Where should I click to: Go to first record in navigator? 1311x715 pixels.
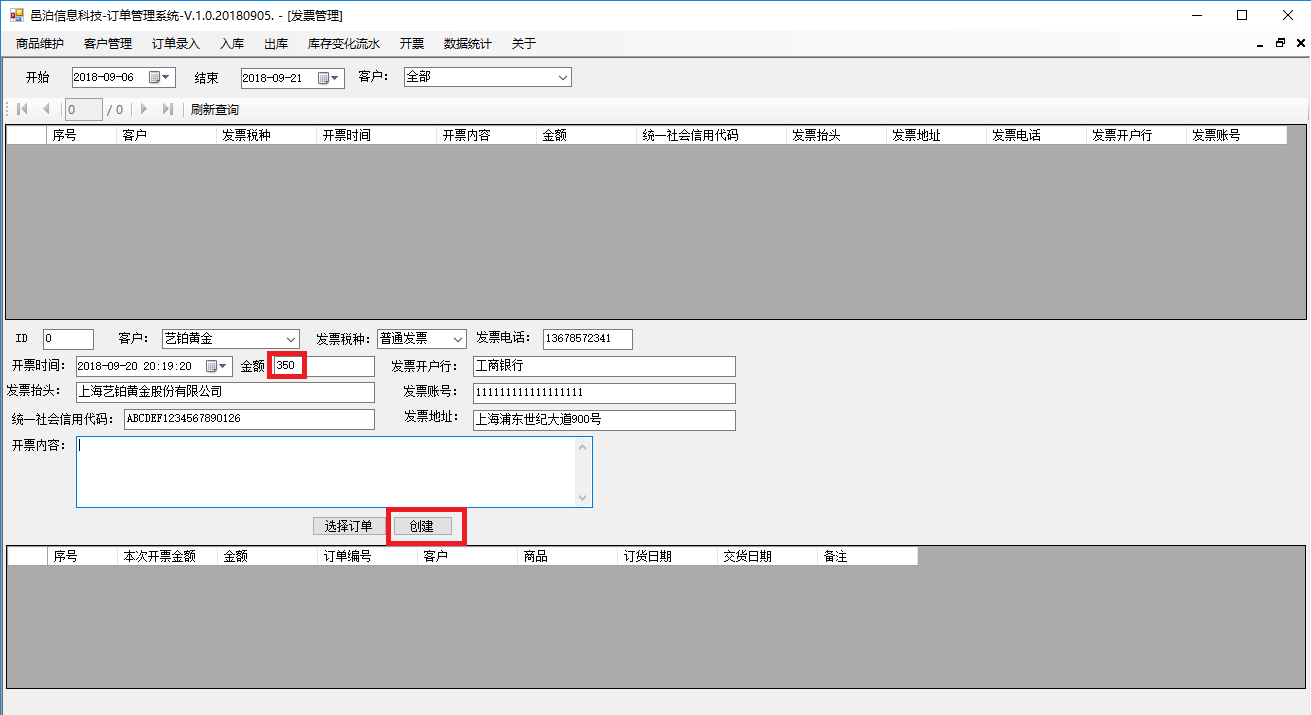pyautogui.click(x=22, y=109)
